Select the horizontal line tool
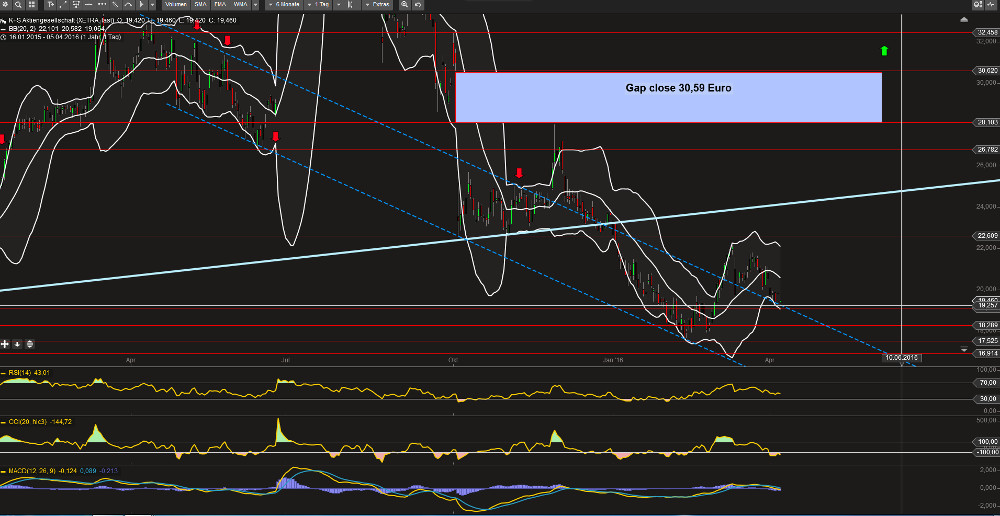Viewport: 1000px width, 516px height. (x=89, y=4)
